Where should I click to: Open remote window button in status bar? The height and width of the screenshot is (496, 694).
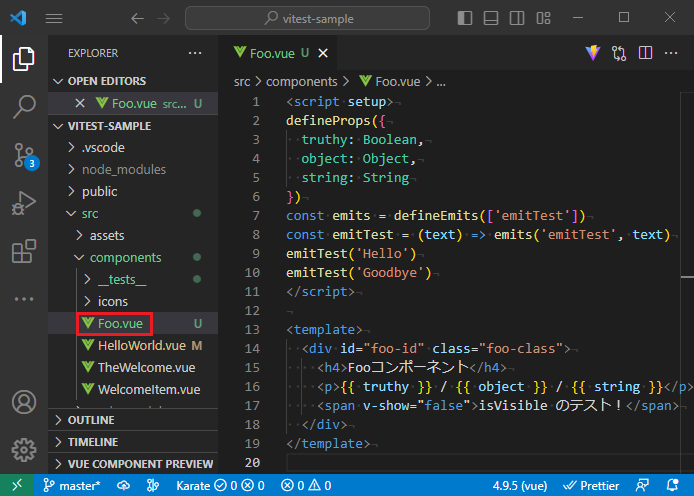click(17, 485)
